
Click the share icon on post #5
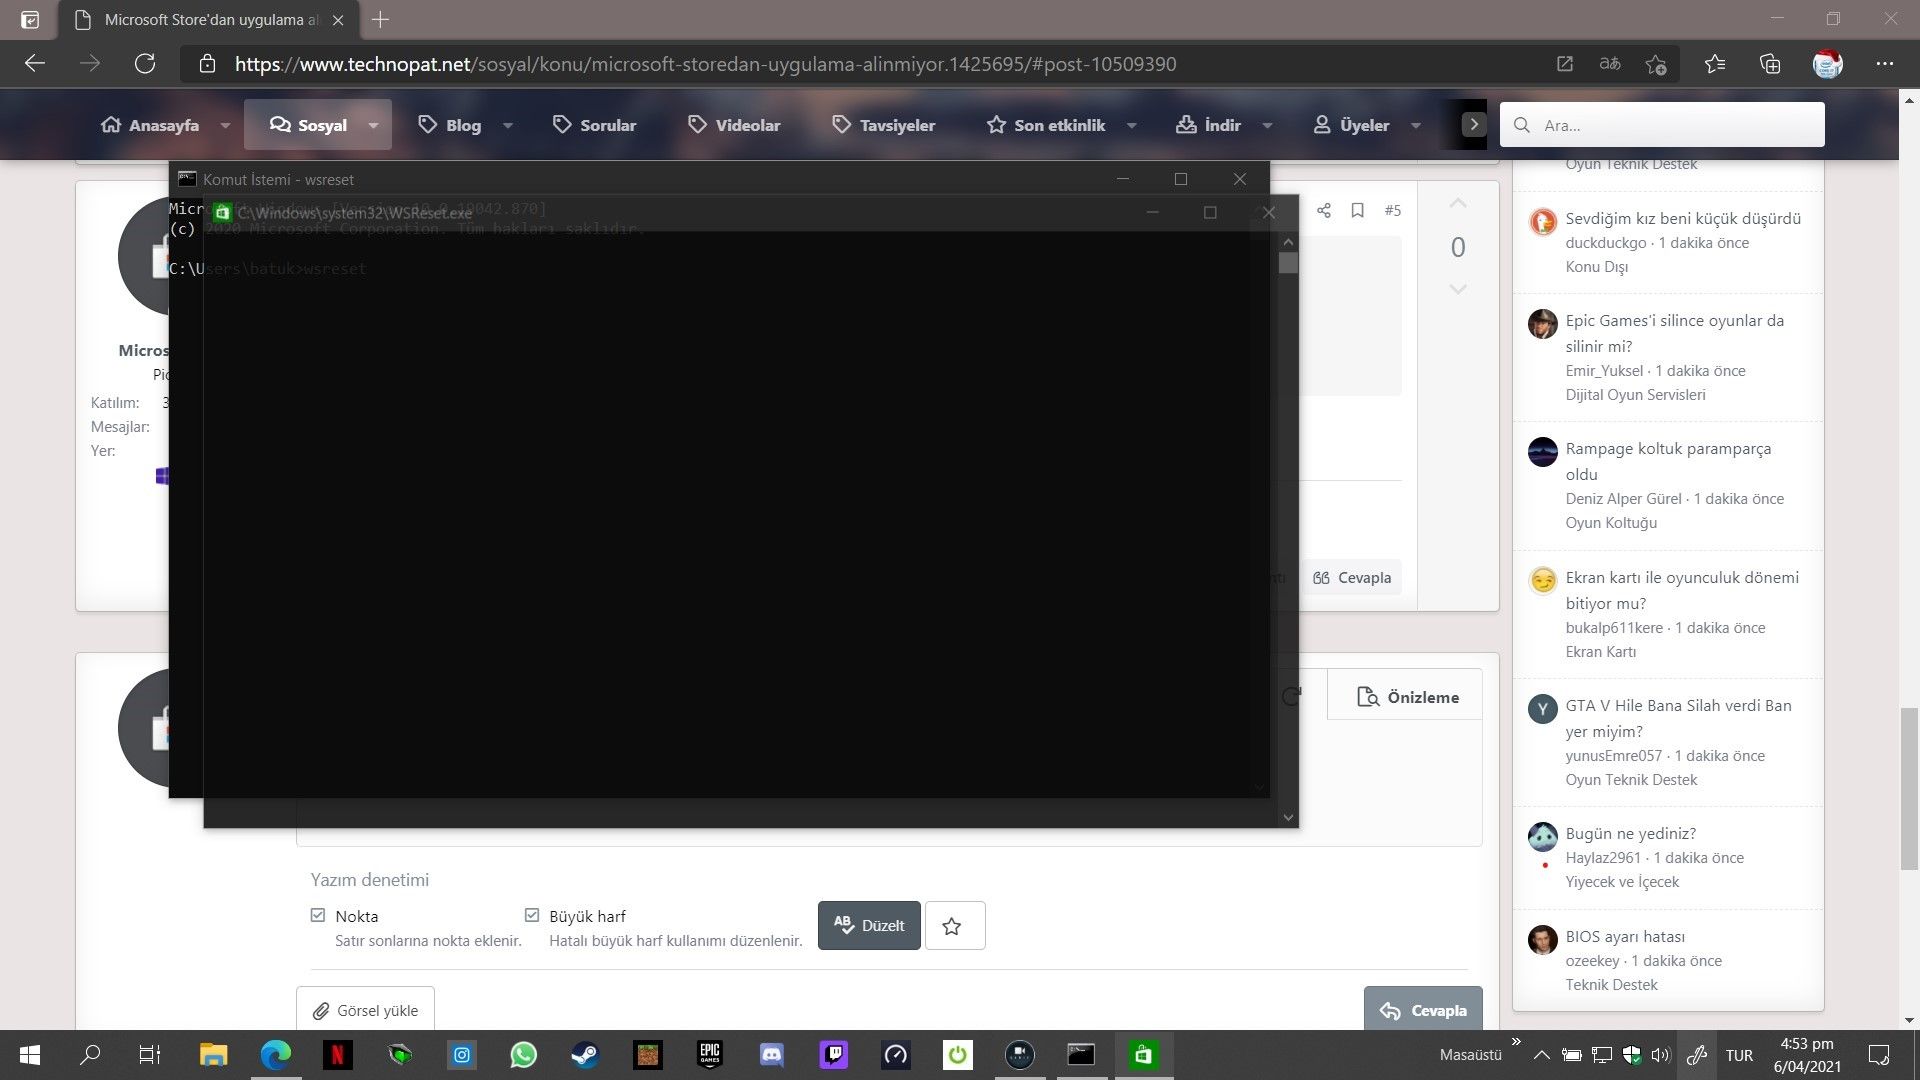[1323, 210]
